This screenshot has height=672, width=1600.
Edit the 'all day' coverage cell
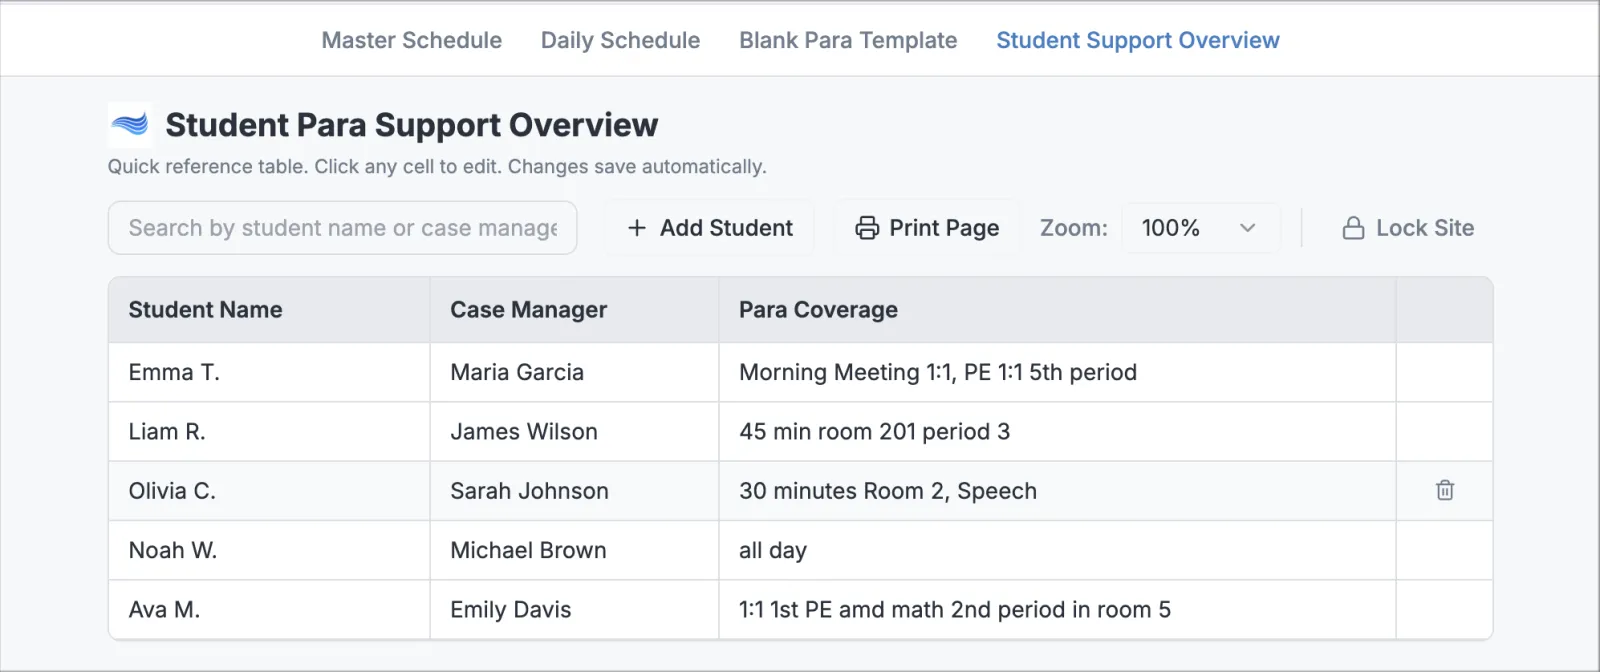click(x=1057, y=550)
